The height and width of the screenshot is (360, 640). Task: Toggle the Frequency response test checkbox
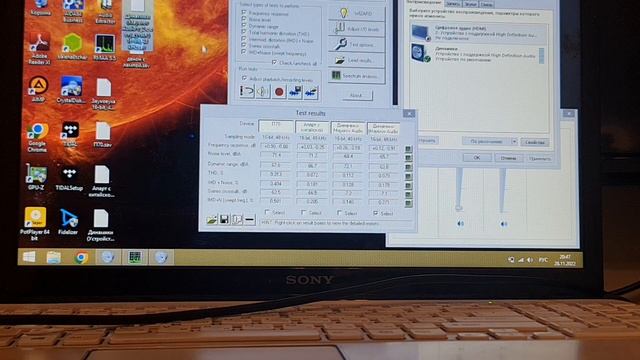click(x=244, y=13)
